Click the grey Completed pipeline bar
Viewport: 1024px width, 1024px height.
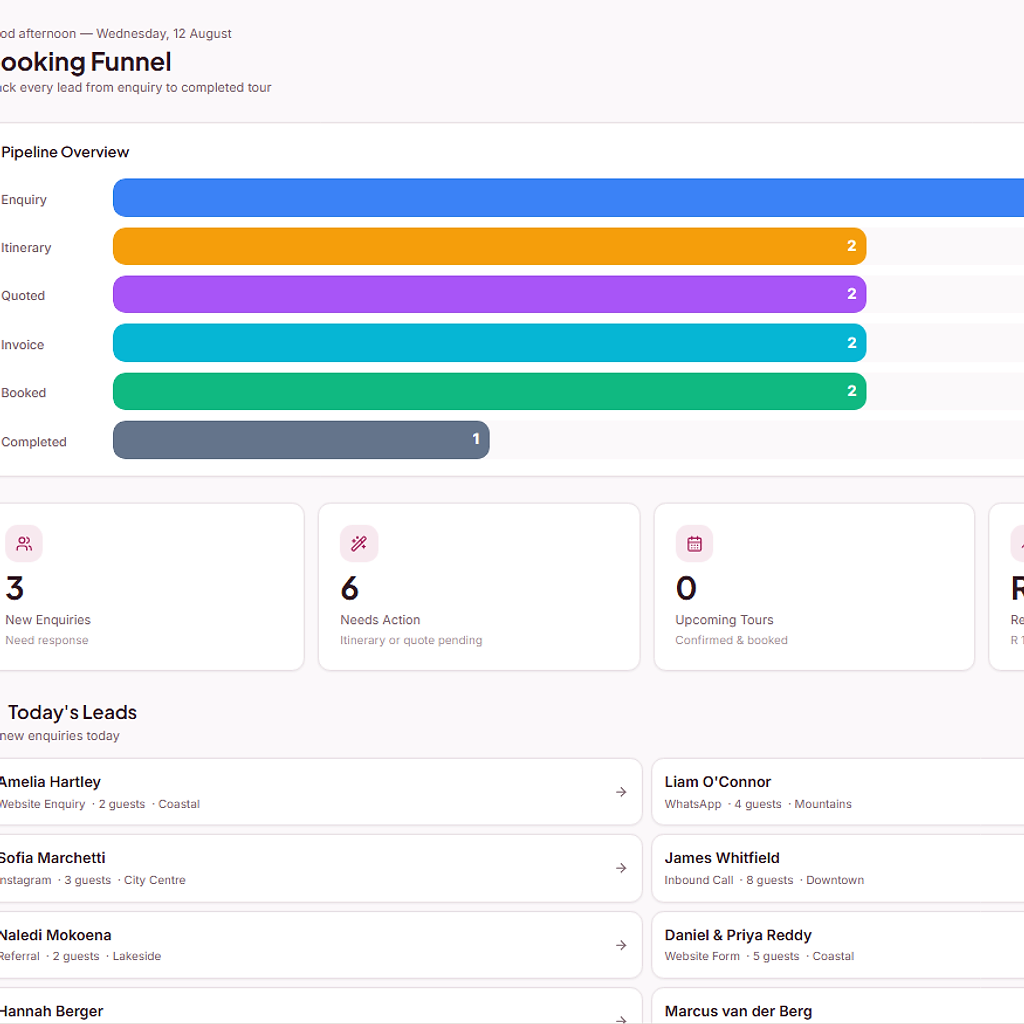301,440
